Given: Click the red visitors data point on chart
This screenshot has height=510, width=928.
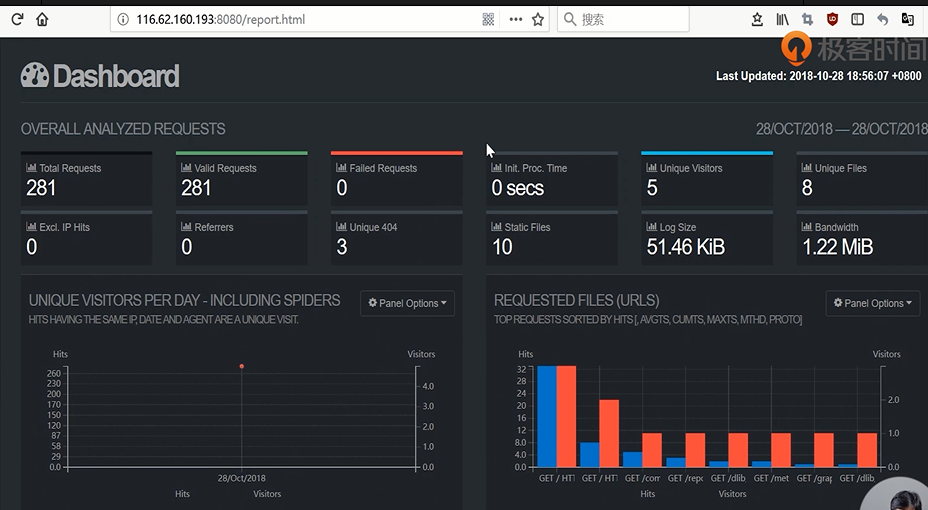Looking at the screenshot, I should point(241,366).
